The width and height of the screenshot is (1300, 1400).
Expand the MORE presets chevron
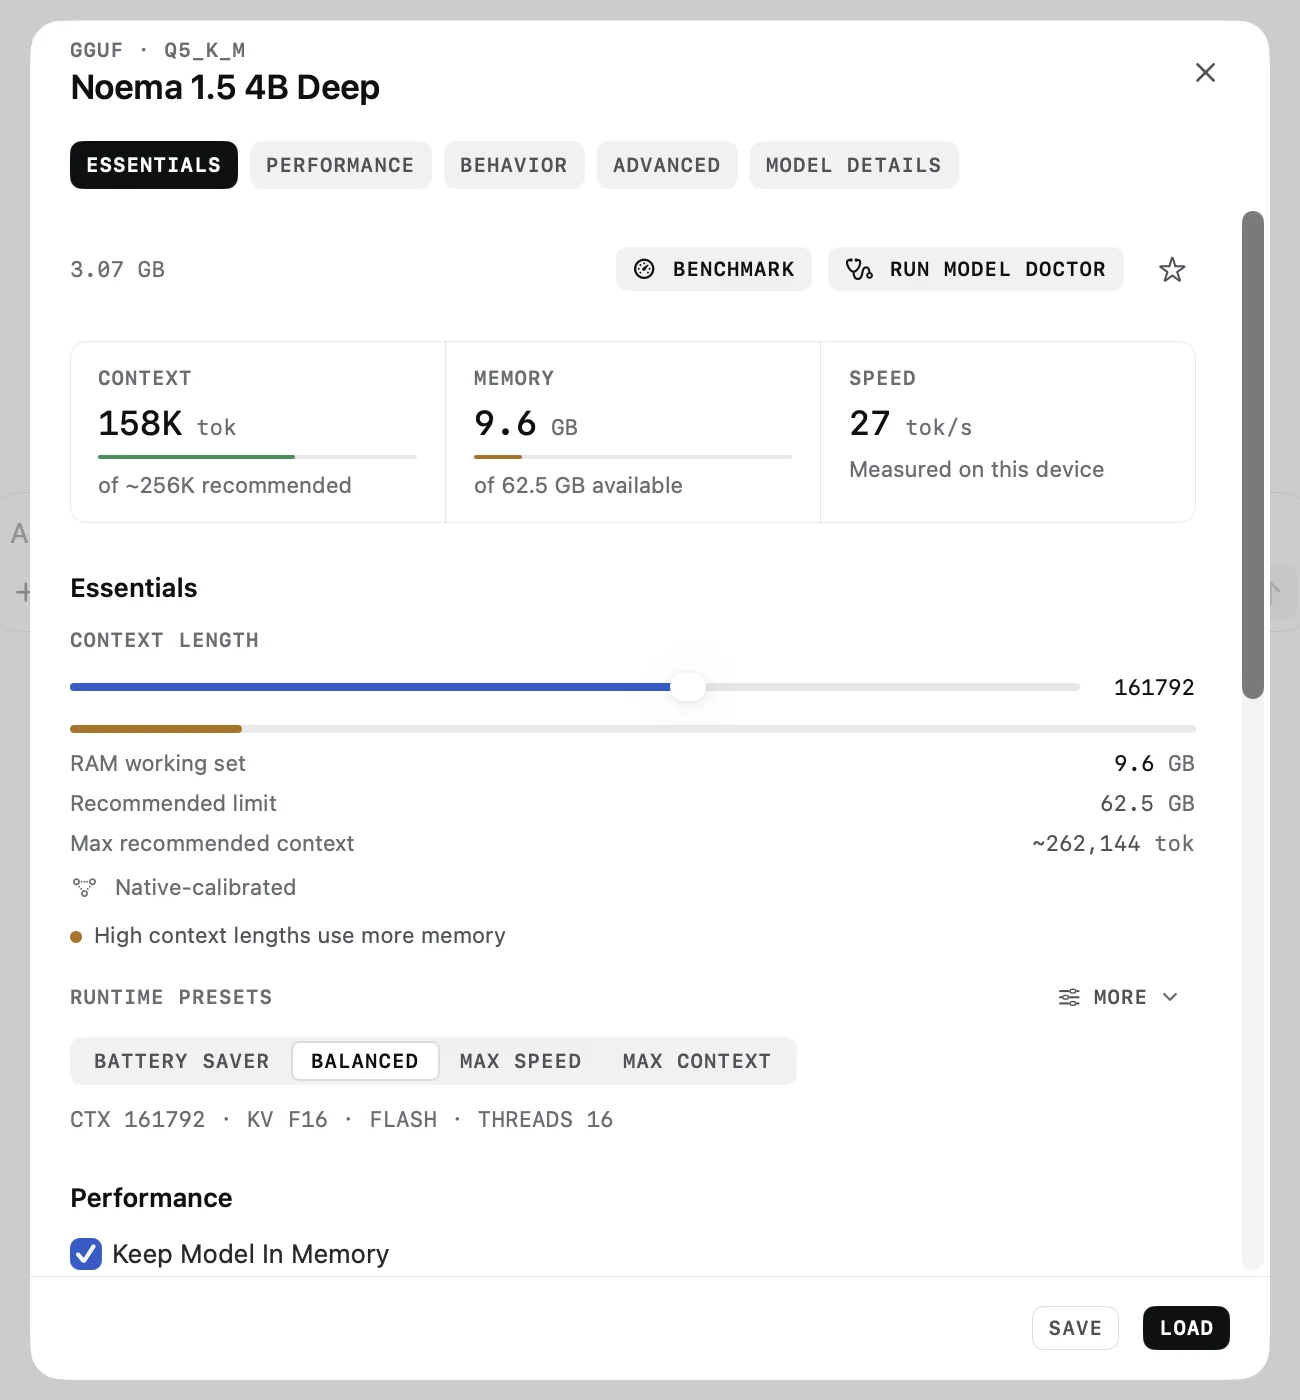(1170, 997)
